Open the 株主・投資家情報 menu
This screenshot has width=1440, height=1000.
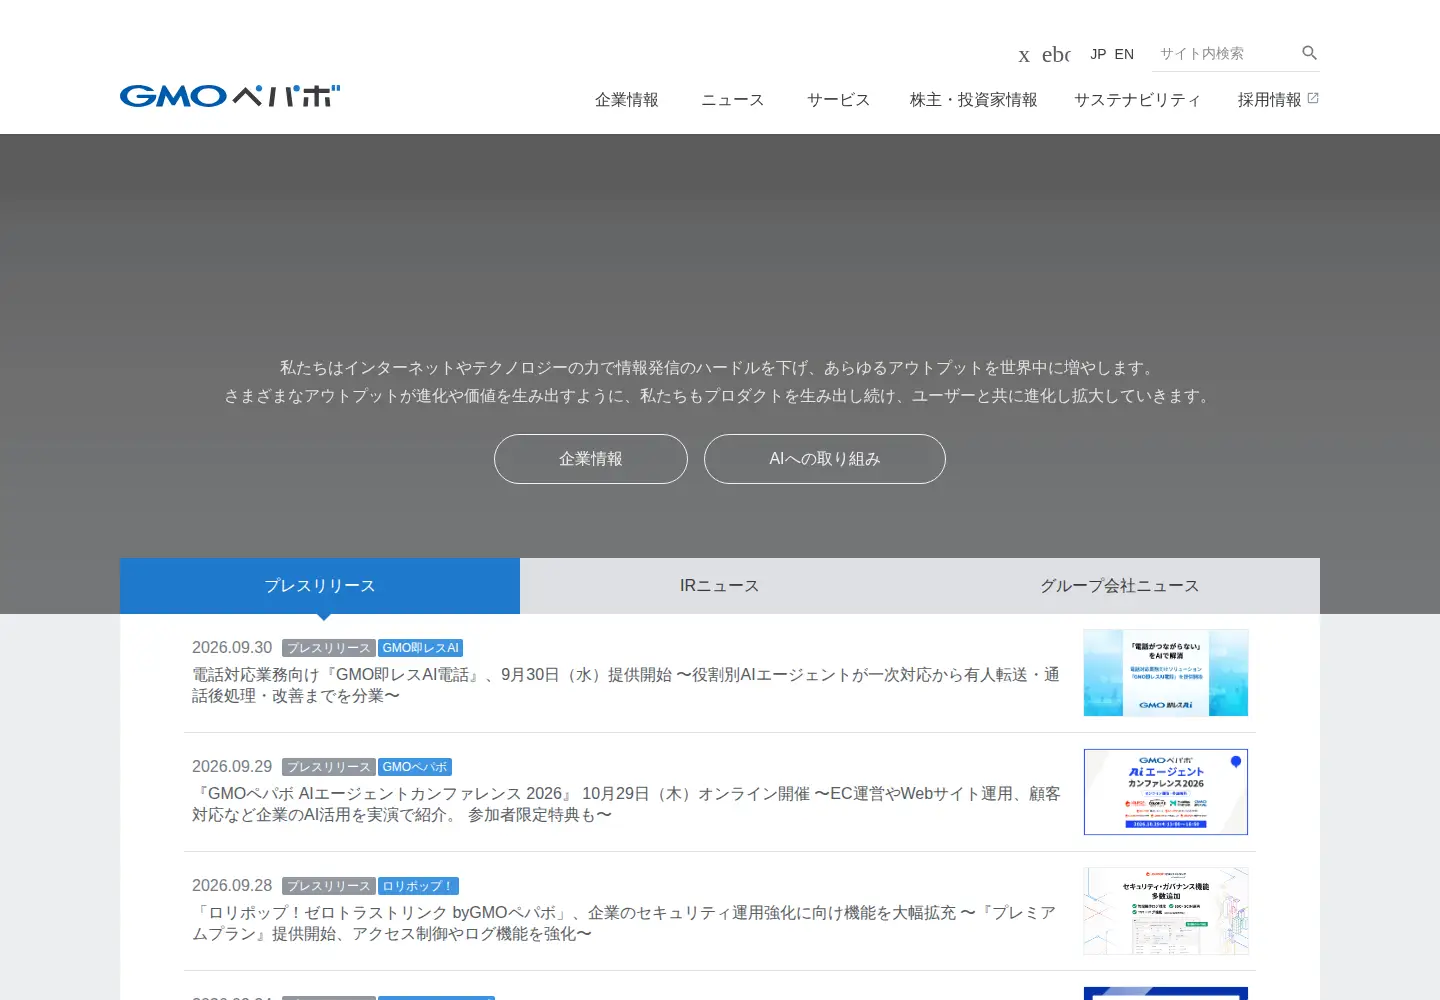click(x=973, y=100)
